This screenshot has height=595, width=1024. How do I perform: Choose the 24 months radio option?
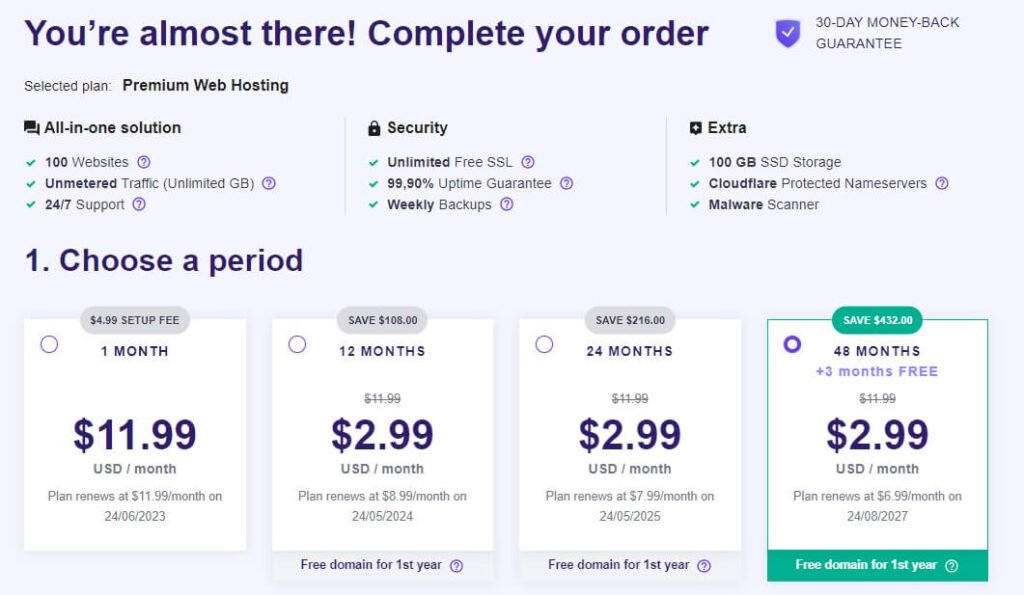544,344
